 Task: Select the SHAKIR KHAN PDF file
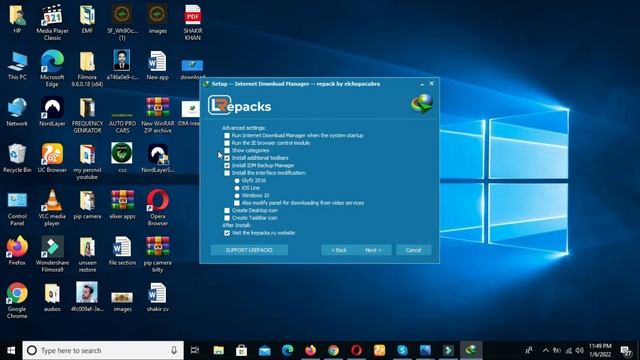point(193,22)
